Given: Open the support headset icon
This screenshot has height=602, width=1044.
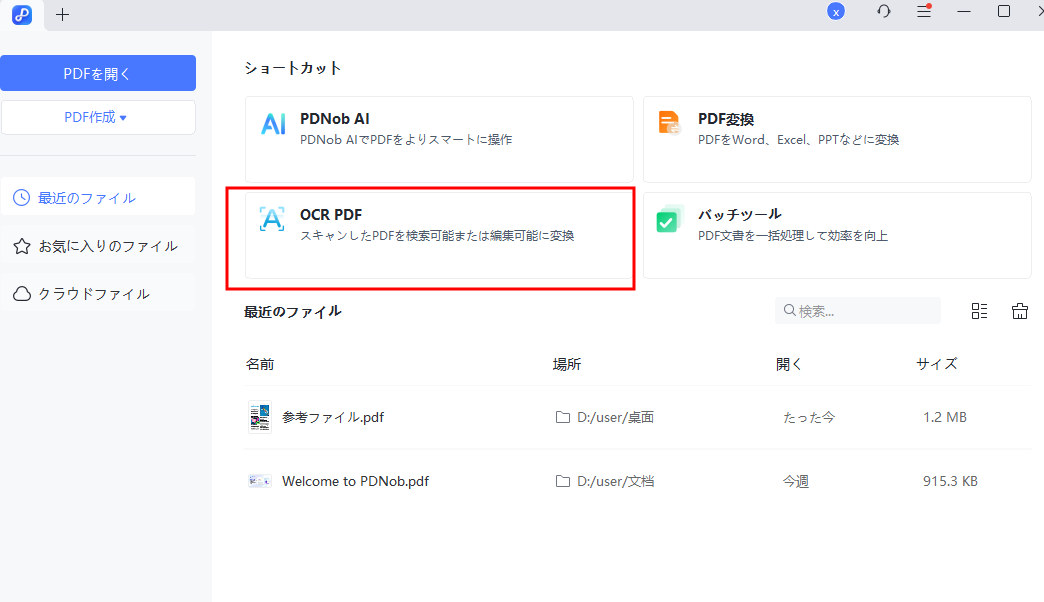Looking at the screenshot, I should pyautogui.click(x=883, y=12).
